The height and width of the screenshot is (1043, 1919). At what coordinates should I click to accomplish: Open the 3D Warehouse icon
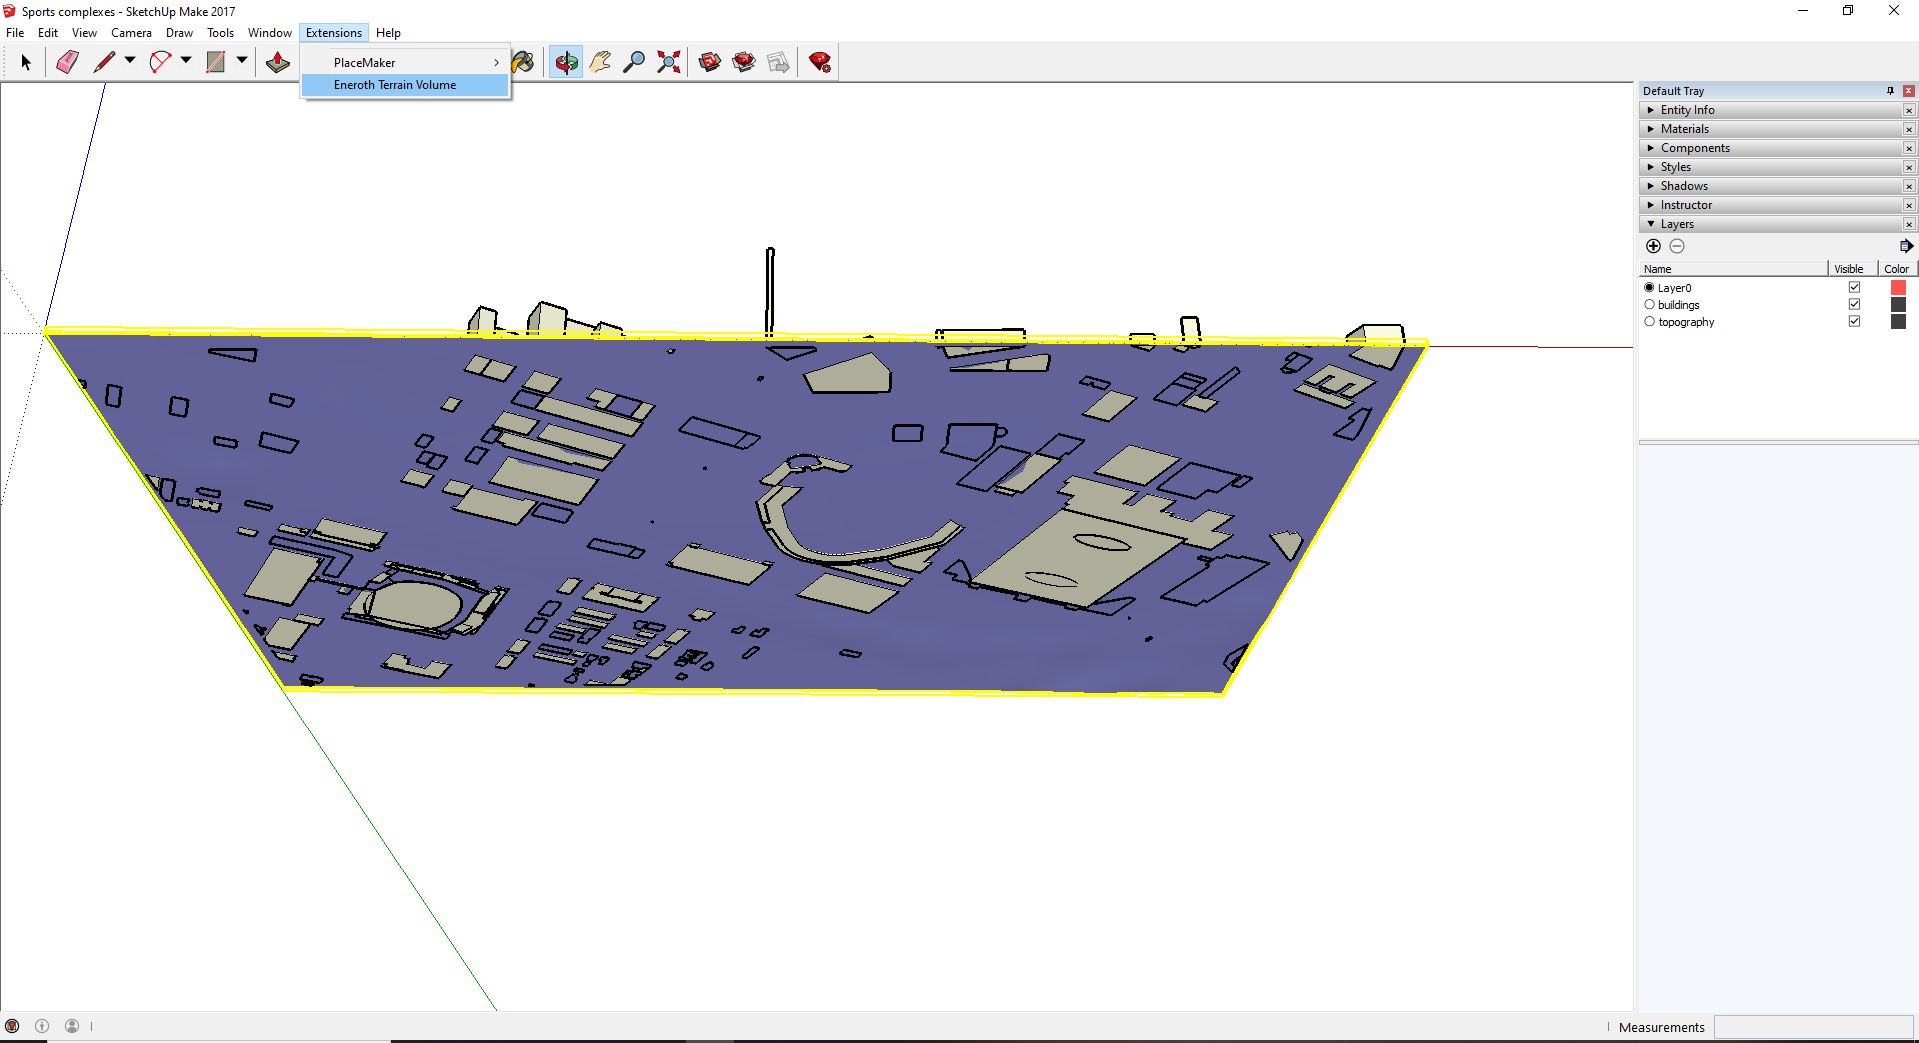(x=710, y=62)
